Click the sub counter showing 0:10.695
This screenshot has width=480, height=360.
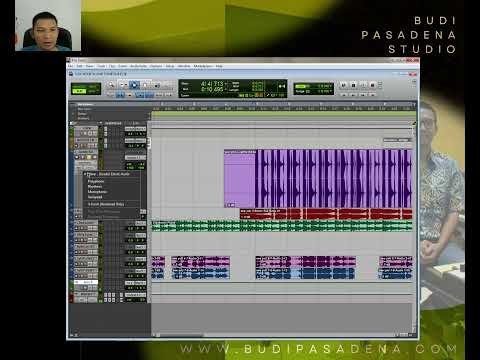point(212,90)
